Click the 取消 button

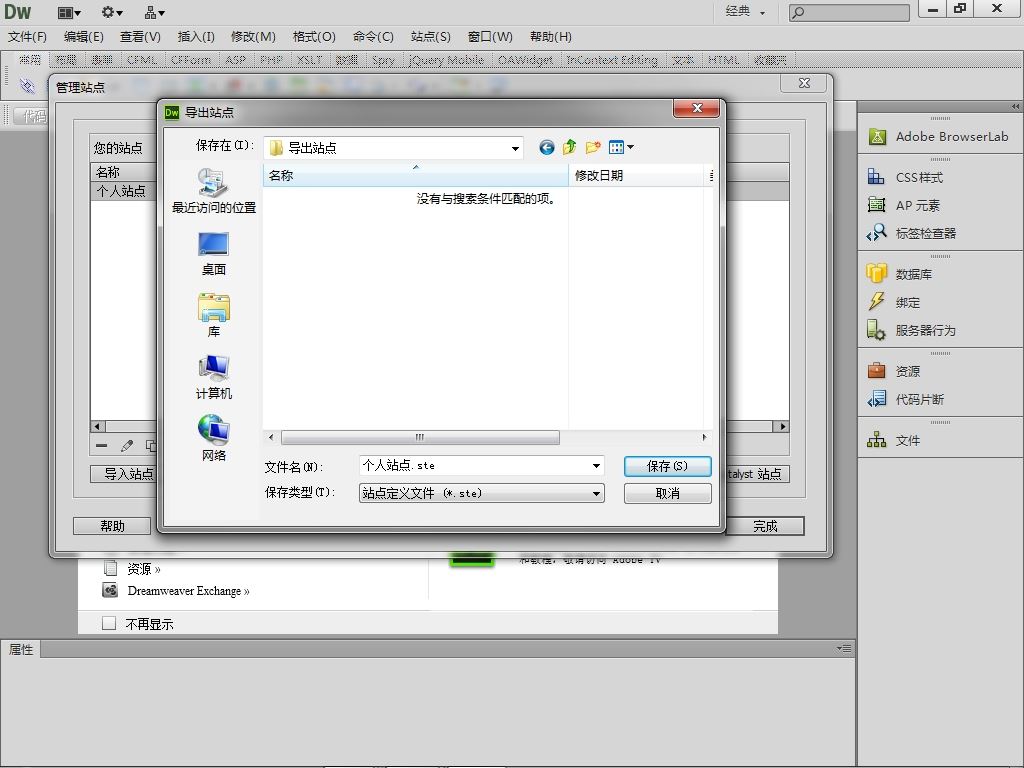[667, 493]
